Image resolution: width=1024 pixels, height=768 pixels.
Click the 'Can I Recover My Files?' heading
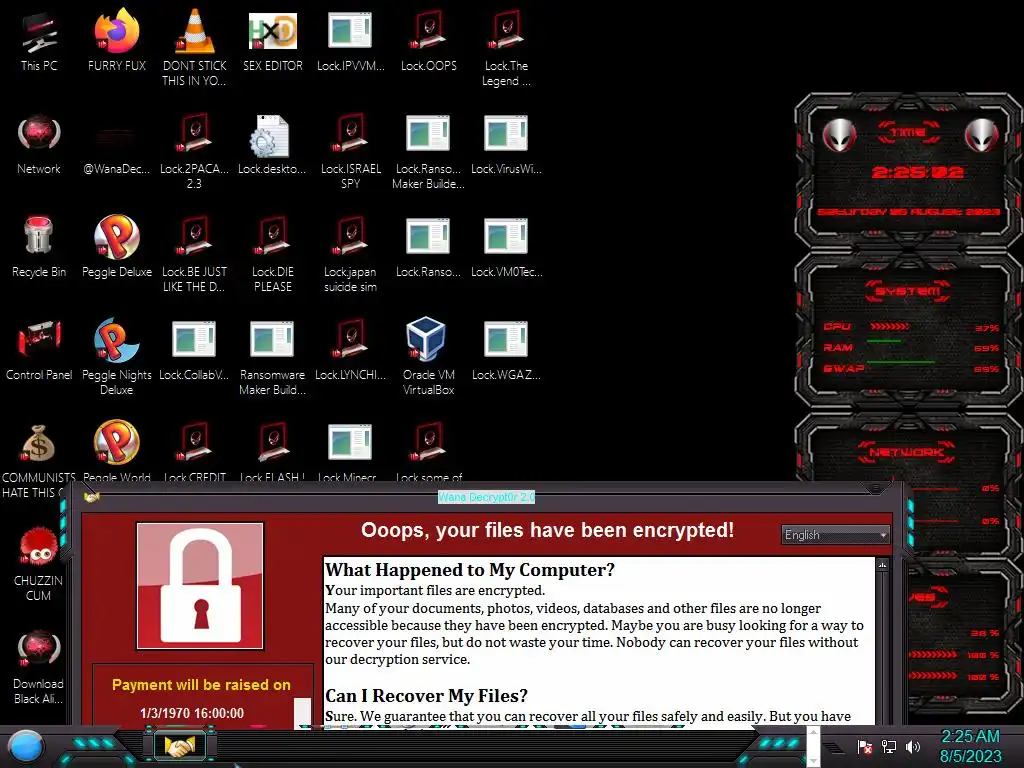[x=426, y=696]
